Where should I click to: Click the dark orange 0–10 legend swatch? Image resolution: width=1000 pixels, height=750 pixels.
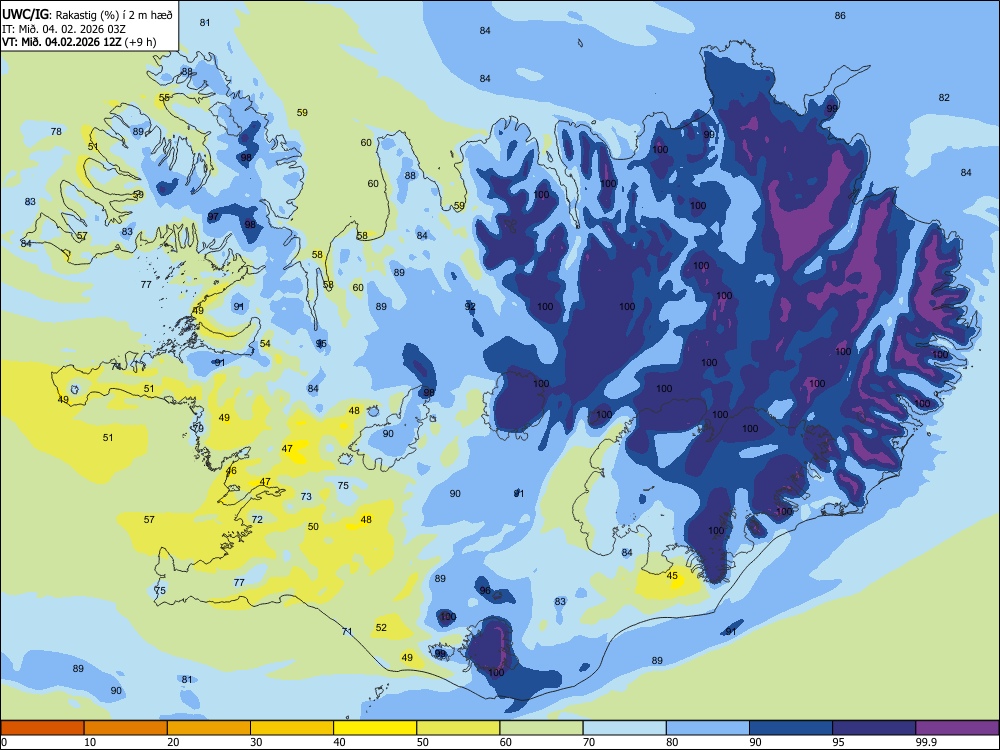(x=42, y=728)
